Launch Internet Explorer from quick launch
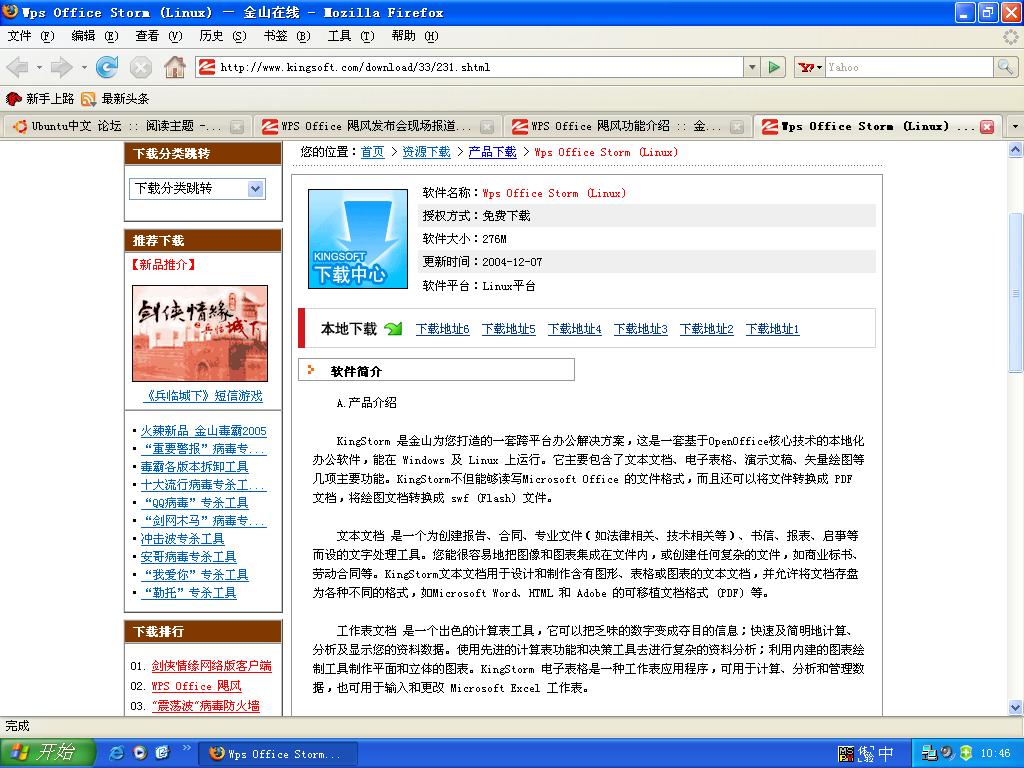This screenshot has width=1024, height=768. 117,753
